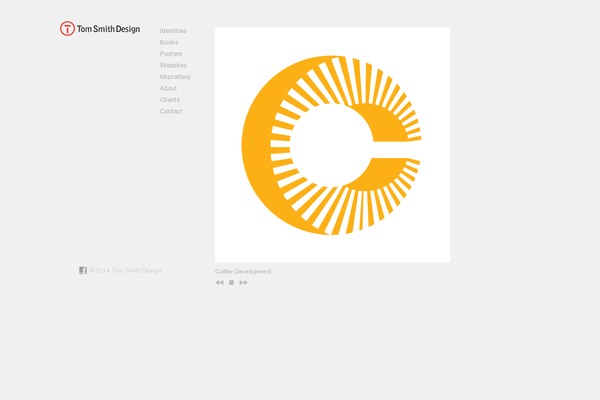Open the Identities menu item
600x400 pixels.
point(173,31)
